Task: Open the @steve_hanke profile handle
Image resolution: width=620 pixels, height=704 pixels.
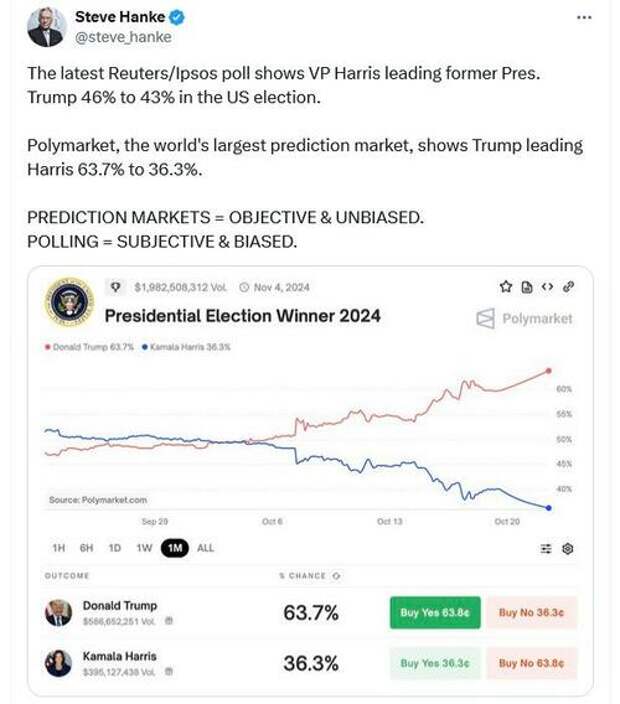Action: click(x=123, y=37)
